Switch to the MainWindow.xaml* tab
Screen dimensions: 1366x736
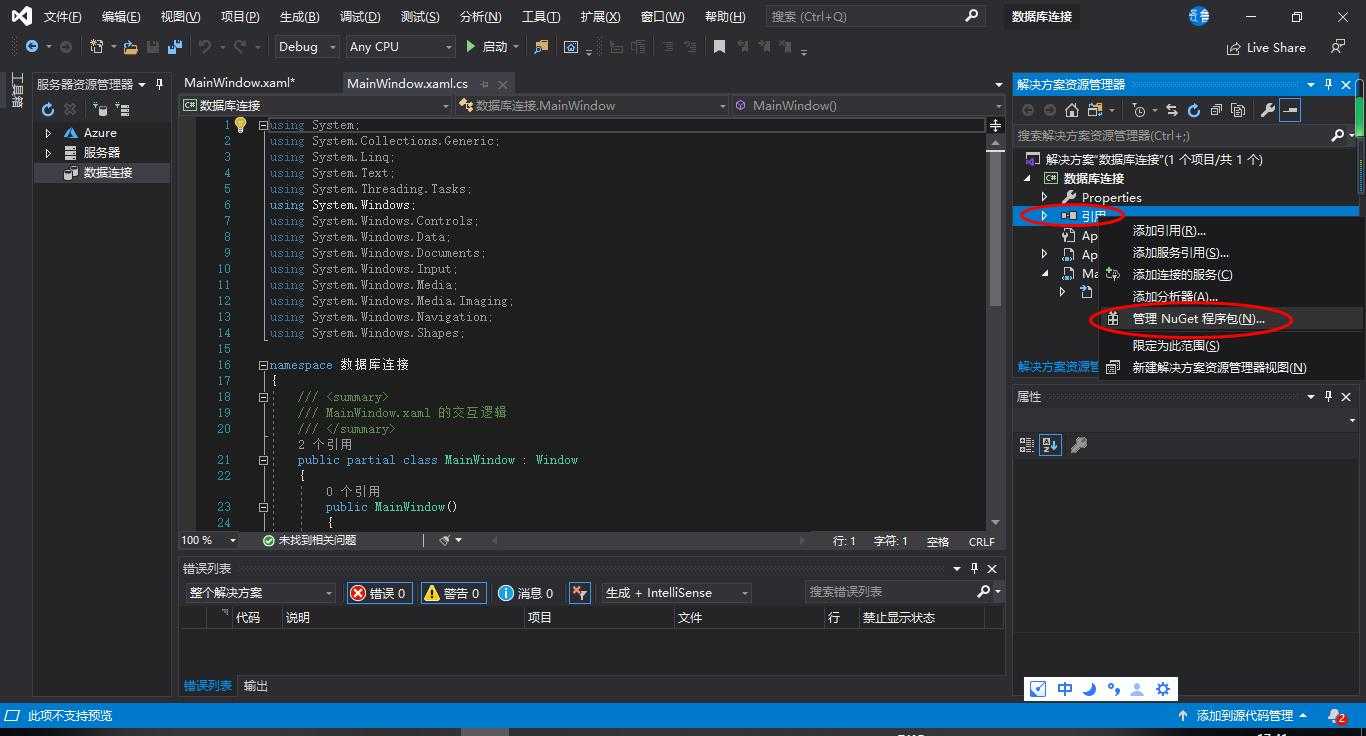point(240,83)
